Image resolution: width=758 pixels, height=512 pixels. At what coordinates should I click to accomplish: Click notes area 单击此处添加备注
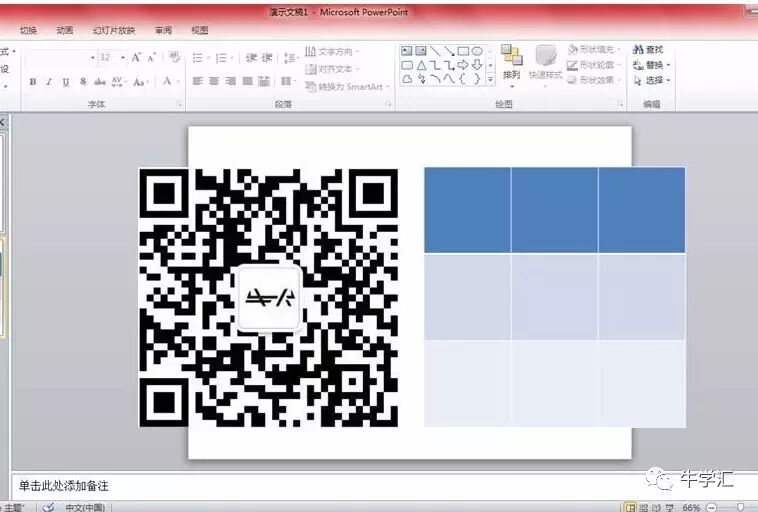tap(64, 486)
